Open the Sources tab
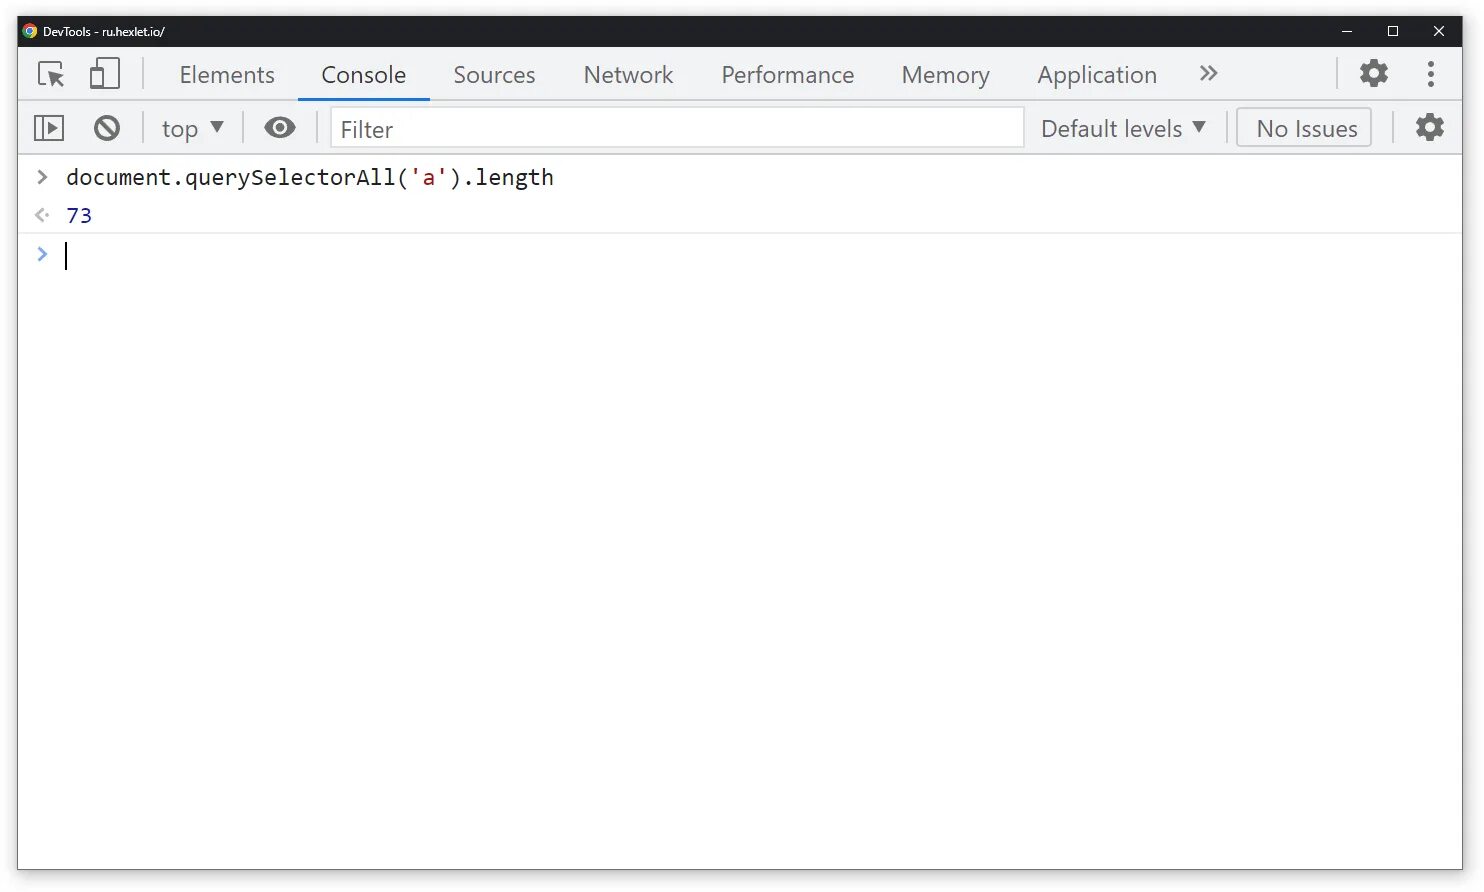Screen dimensions: 1484x892 tap(494, 75)
